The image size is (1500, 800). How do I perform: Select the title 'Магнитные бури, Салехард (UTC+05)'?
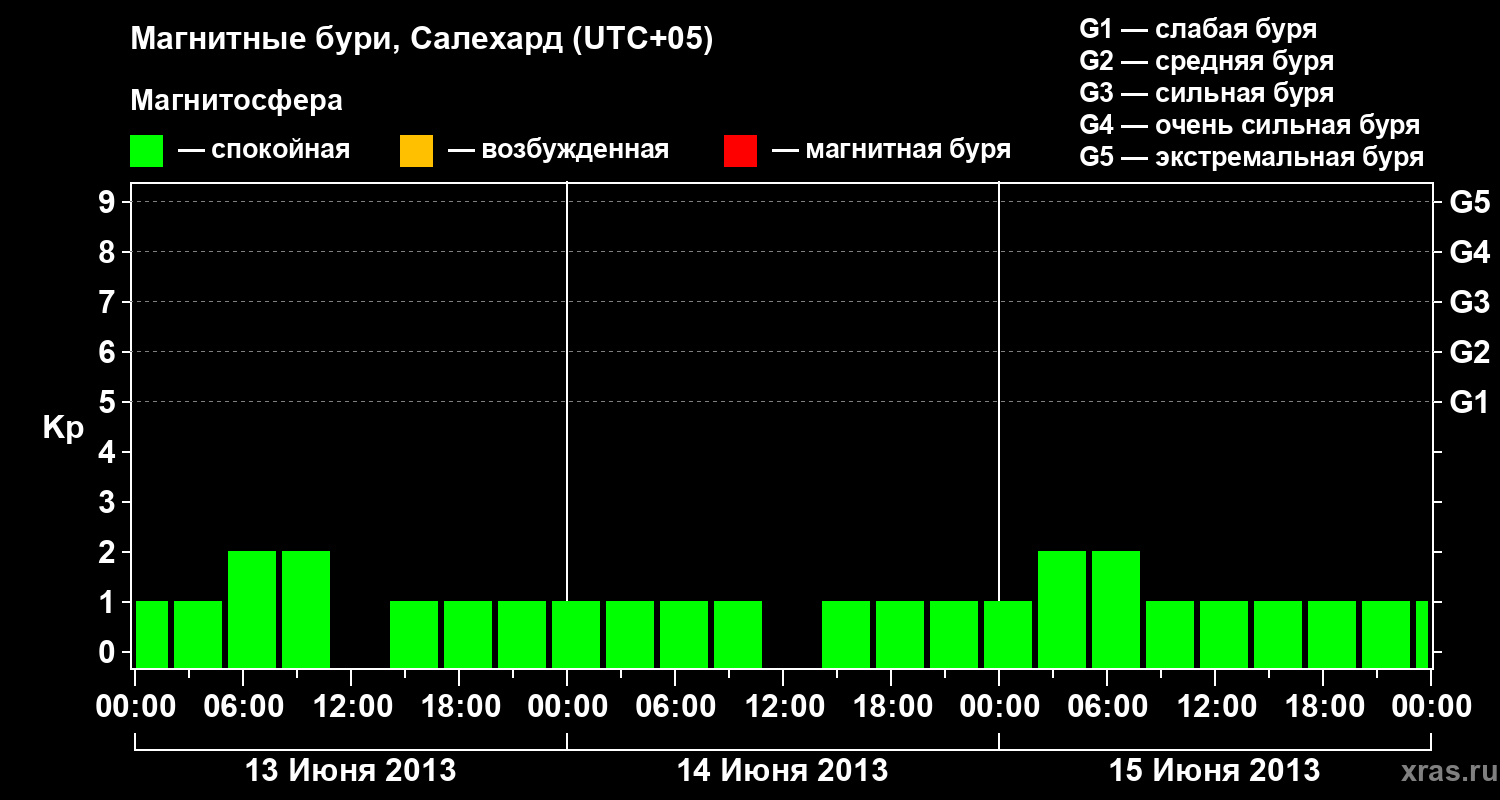pos(422,40)
